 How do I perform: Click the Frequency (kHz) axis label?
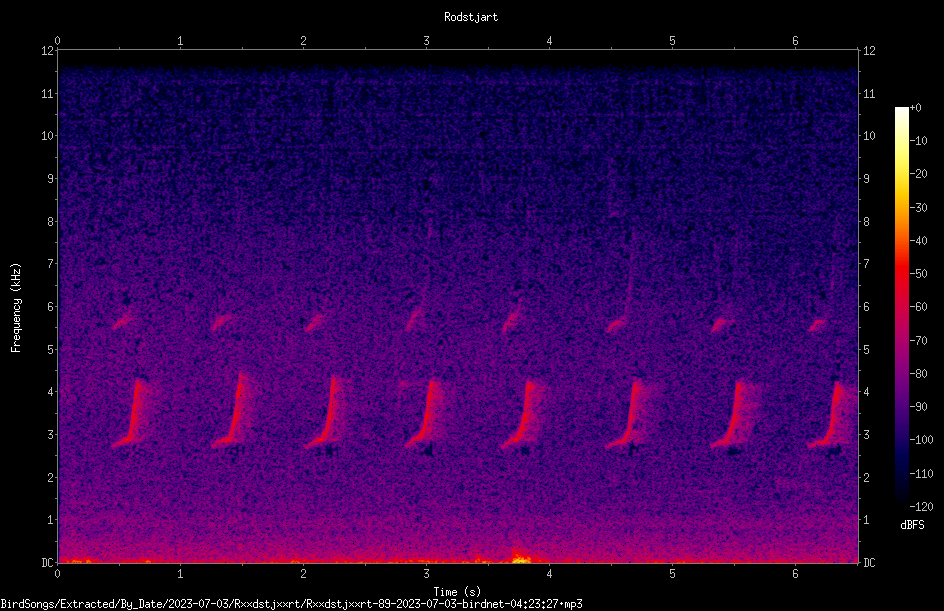coord(16,308)
